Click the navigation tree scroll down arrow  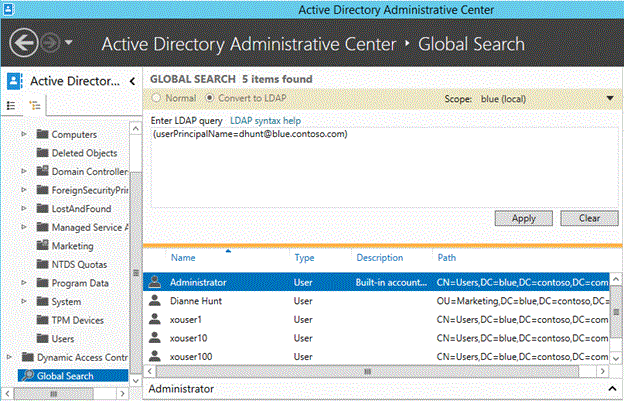136,381
